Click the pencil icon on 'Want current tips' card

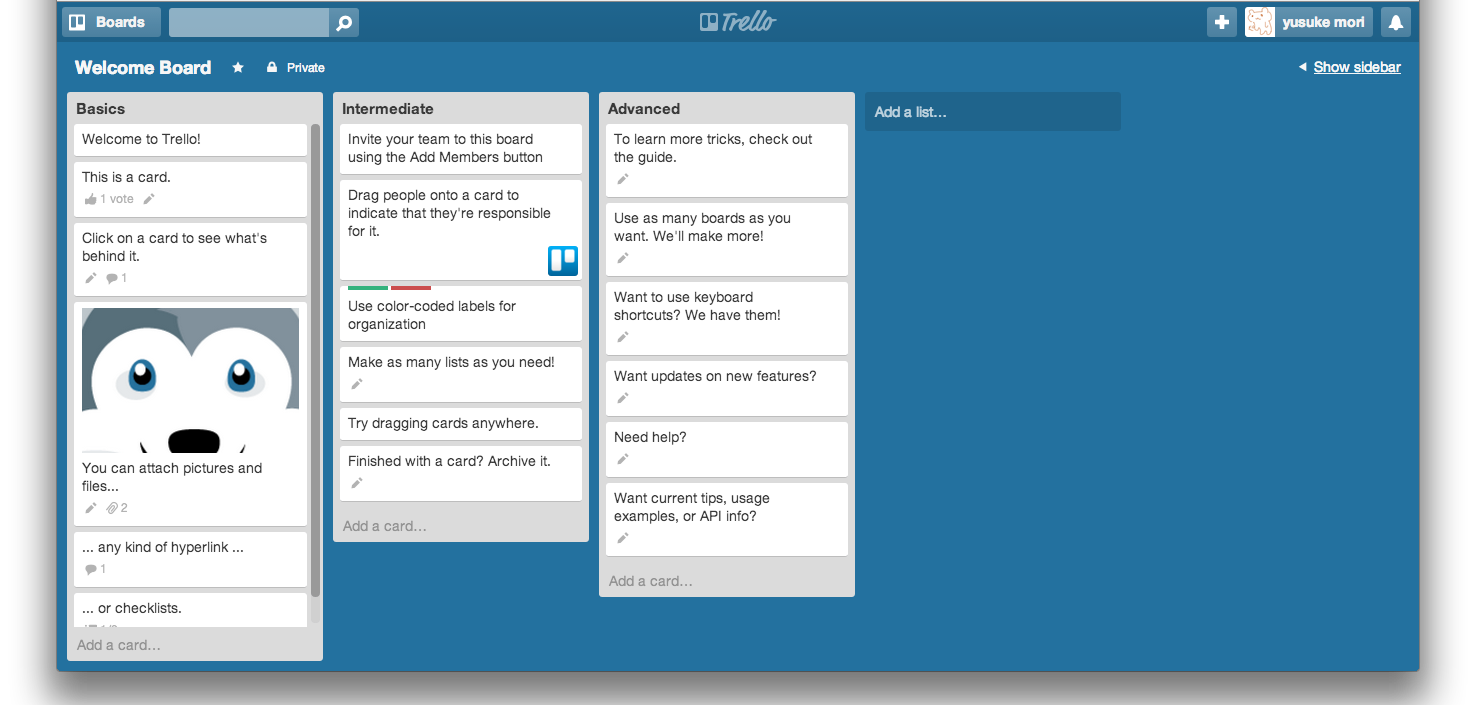point(623,538)
